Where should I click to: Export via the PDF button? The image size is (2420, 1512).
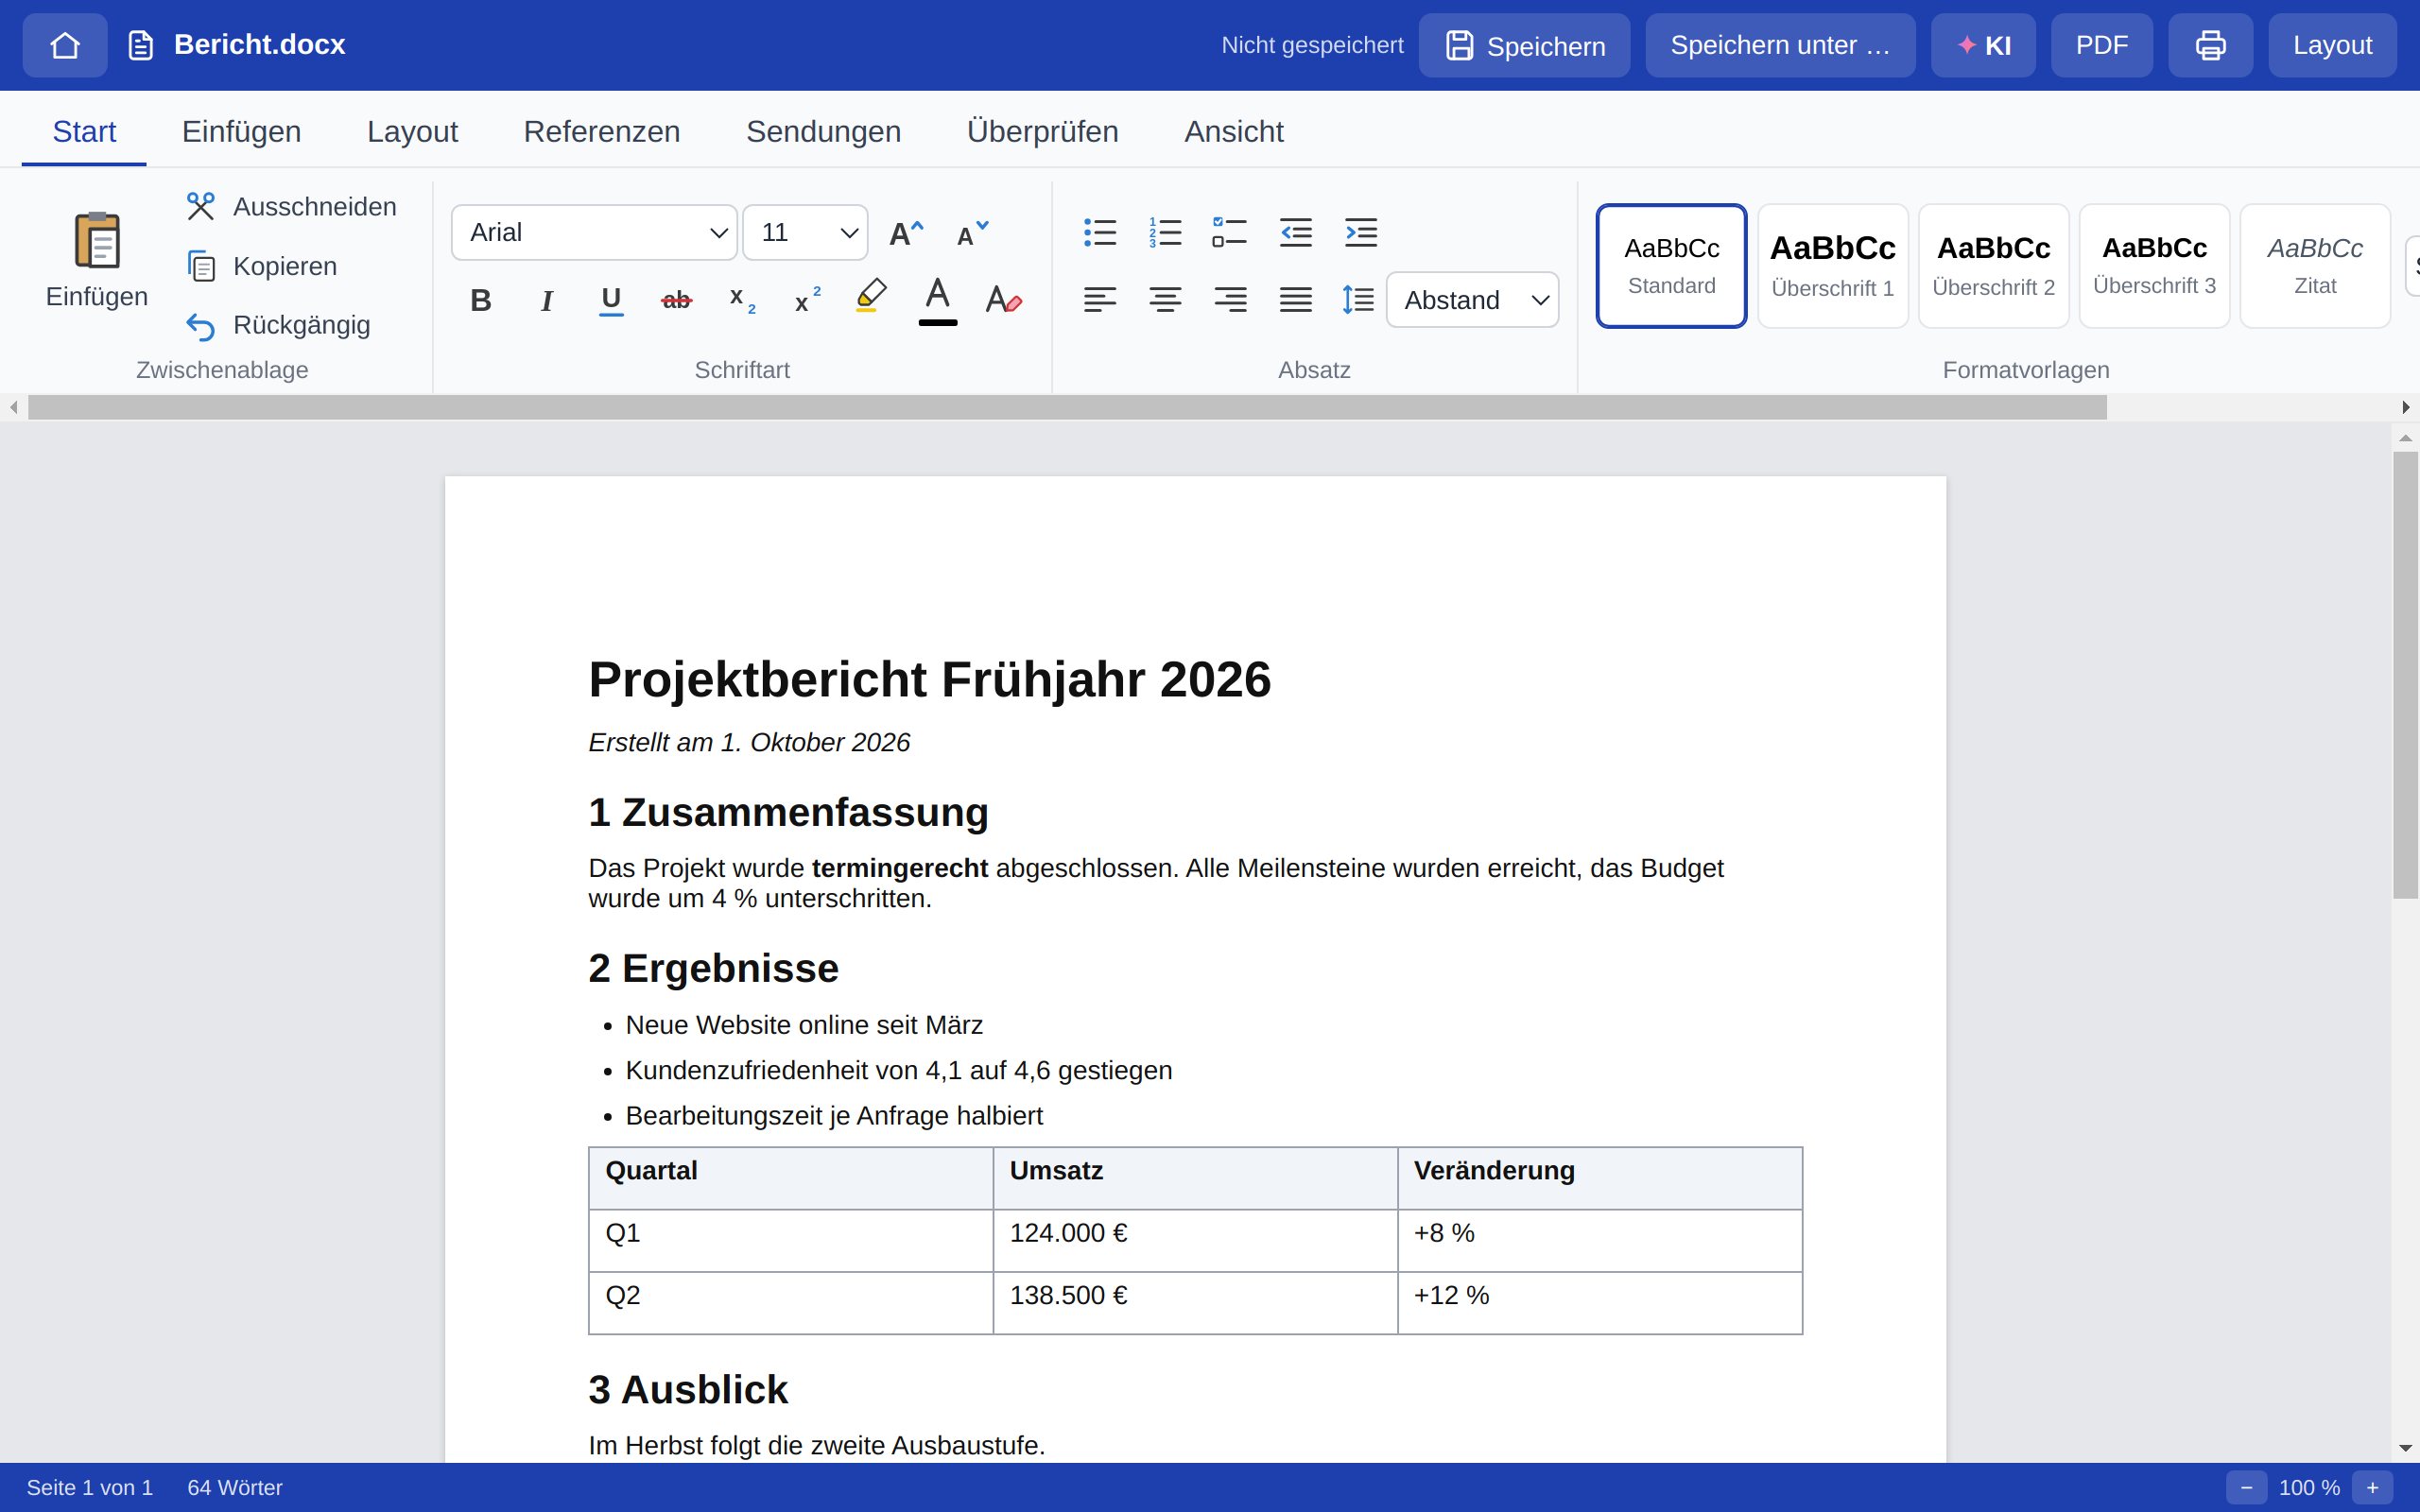[x=2101, y=45]
